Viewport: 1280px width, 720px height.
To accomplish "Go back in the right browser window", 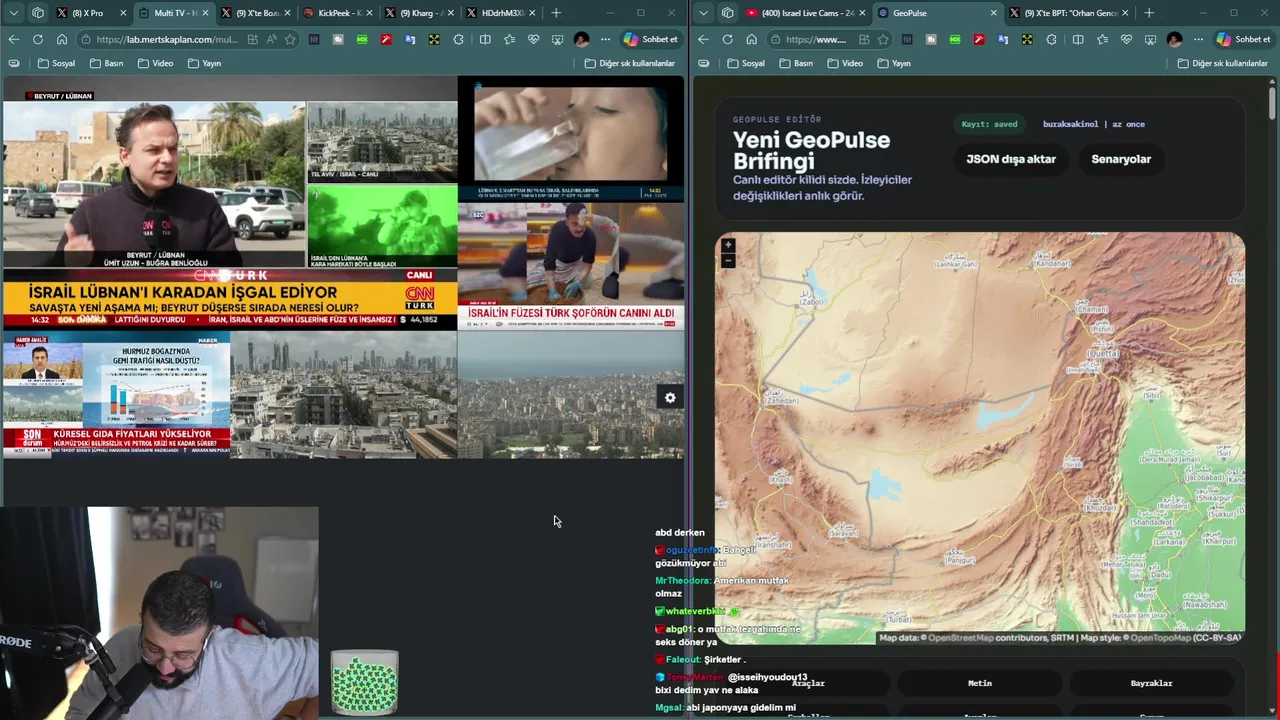I will coord(703,39).
